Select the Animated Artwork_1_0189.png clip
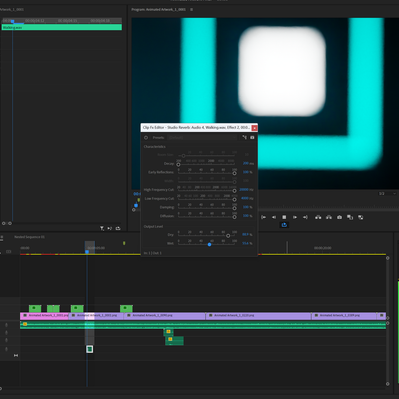This screenshot has height=399, width=399. (x=344, y=315)
